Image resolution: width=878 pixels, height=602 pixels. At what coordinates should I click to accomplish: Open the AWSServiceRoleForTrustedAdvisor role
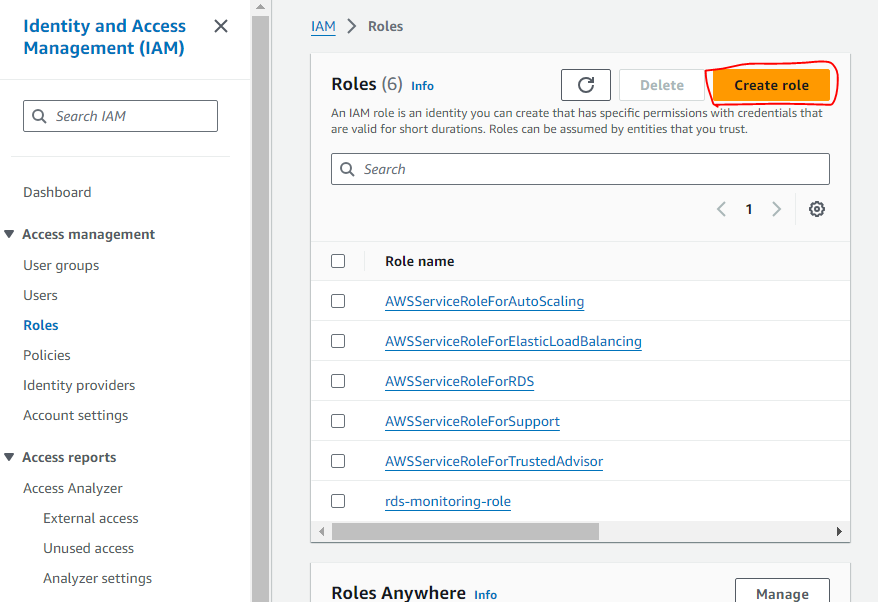pos(494,461)
